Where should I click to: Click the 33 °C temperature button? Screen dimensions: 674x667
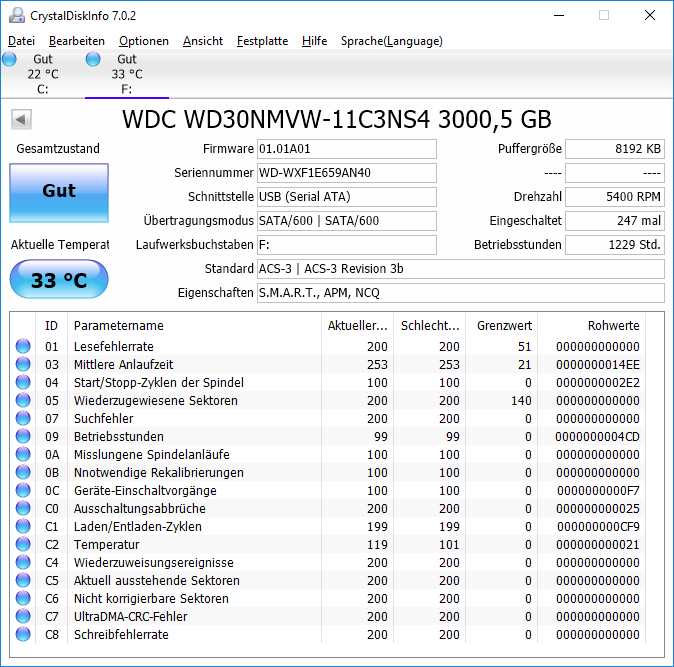pos(59,279)
